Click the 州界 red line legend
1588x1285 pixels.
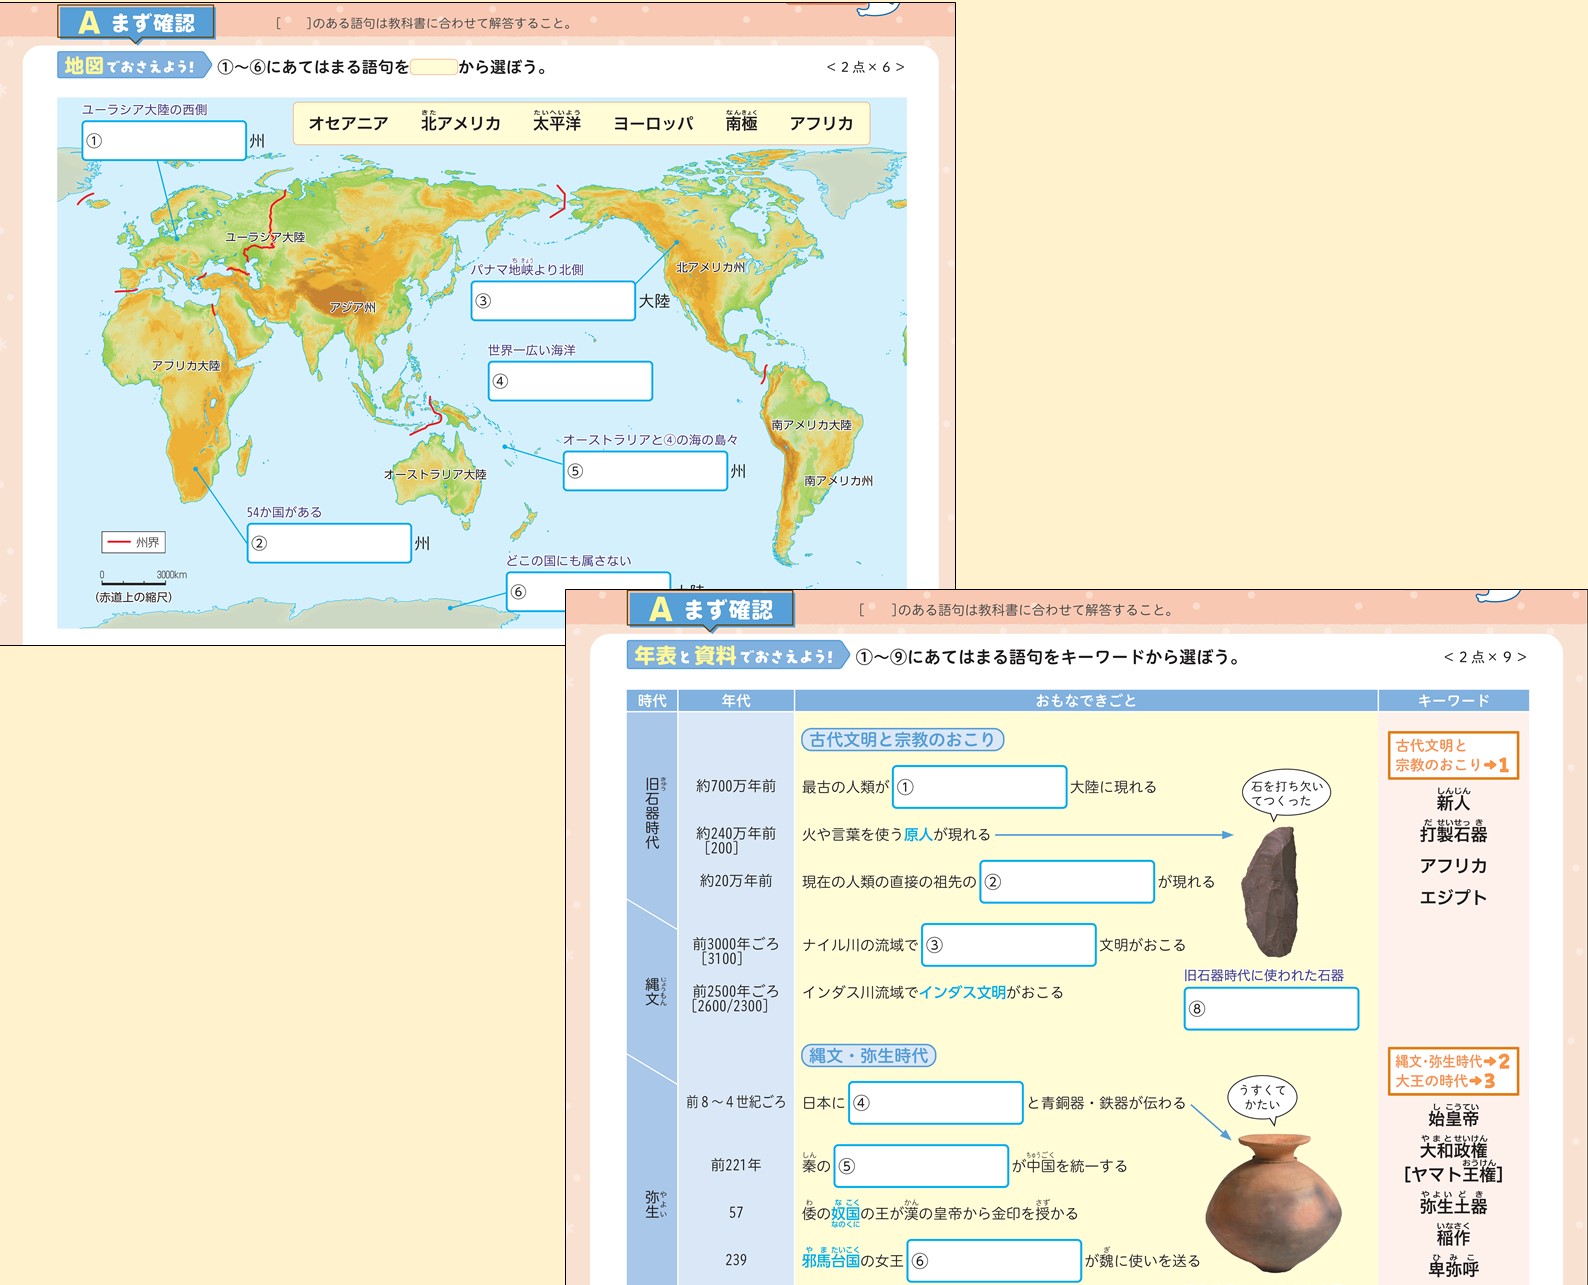coord(133,542)
